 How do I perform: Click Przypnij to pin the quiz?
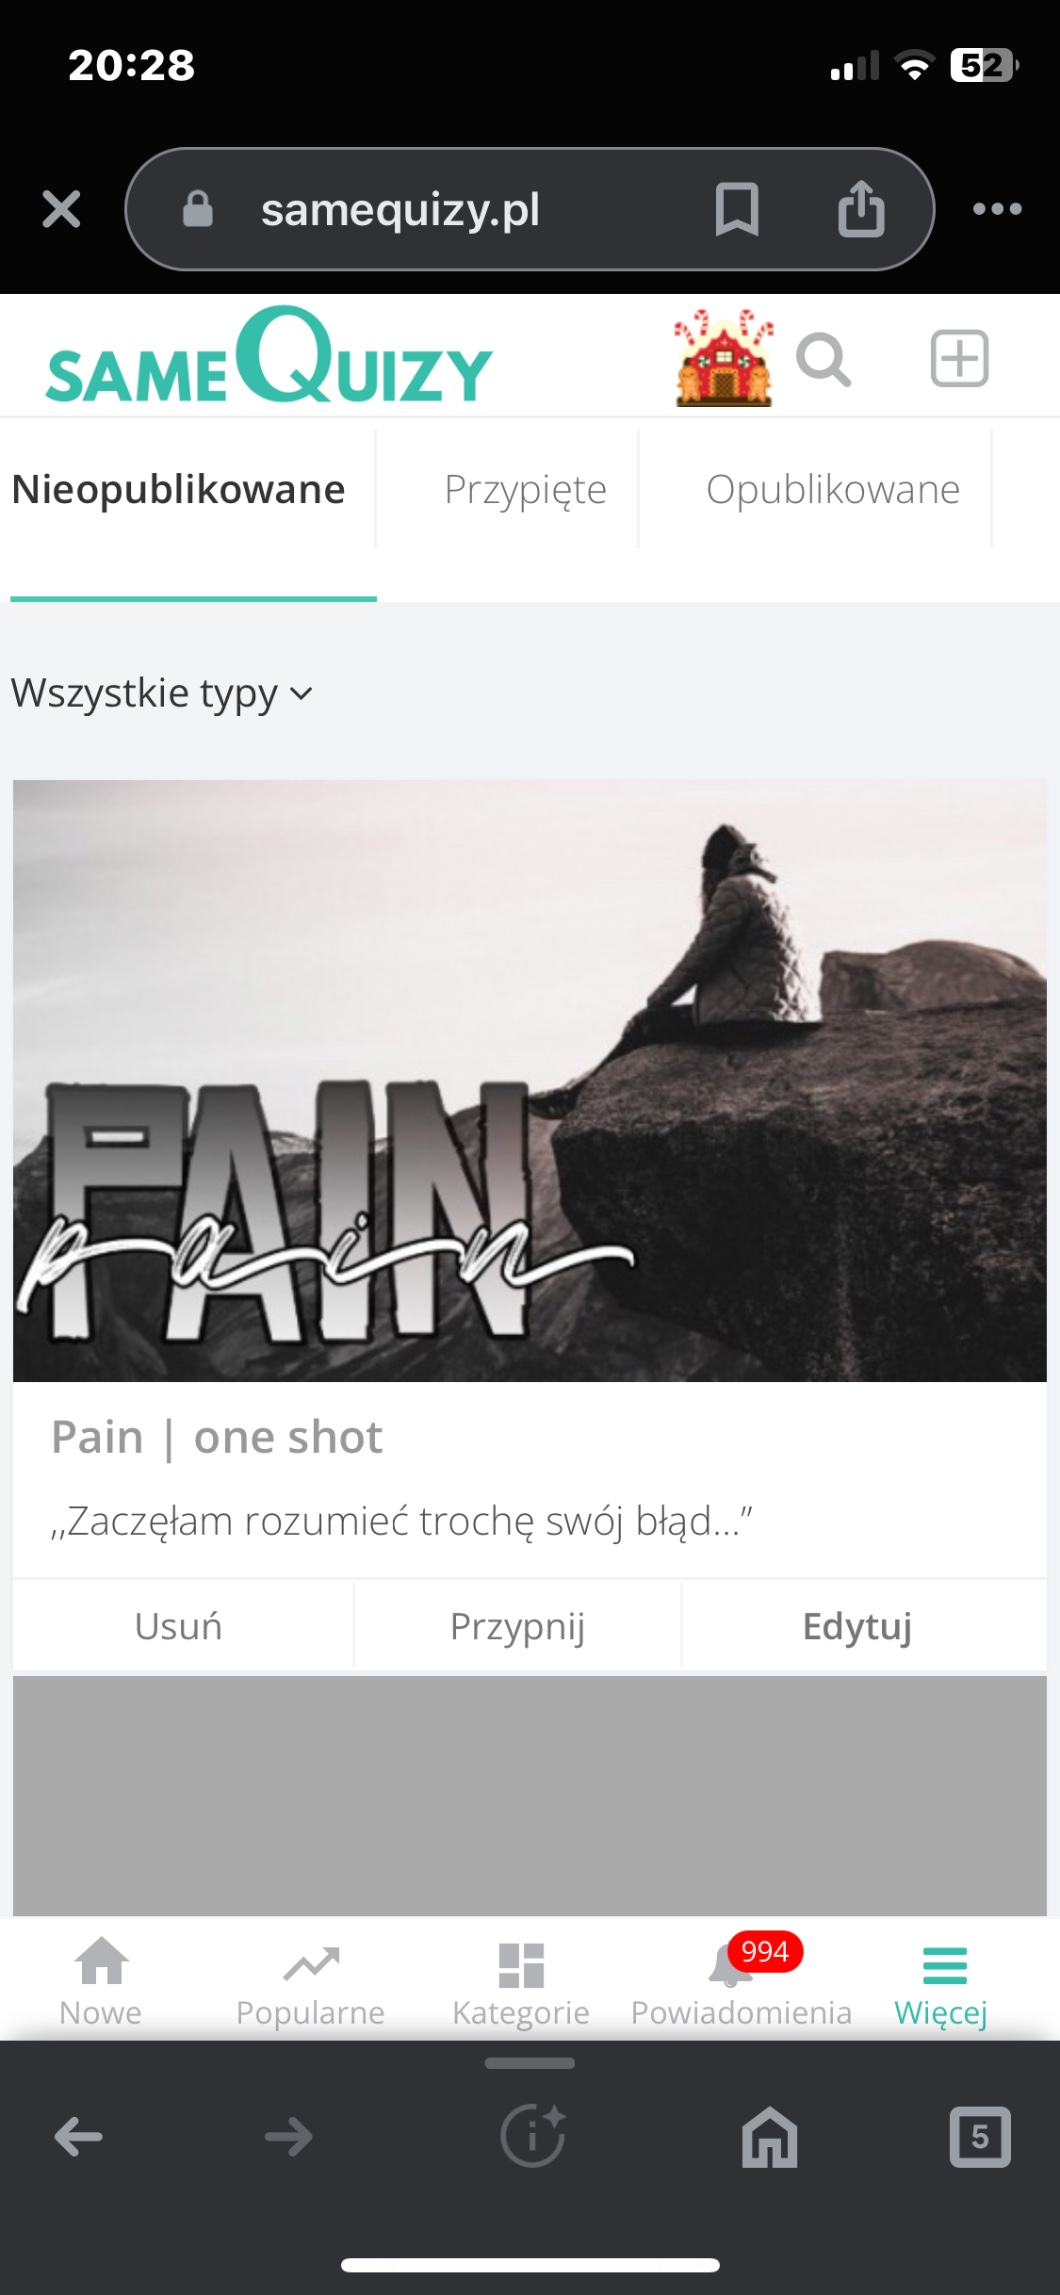tap(517, 1626)
